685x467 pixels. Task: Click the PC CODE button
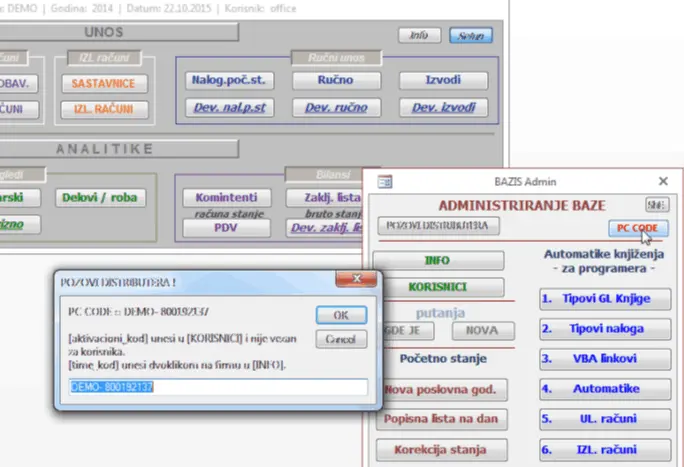pos(637,228)
